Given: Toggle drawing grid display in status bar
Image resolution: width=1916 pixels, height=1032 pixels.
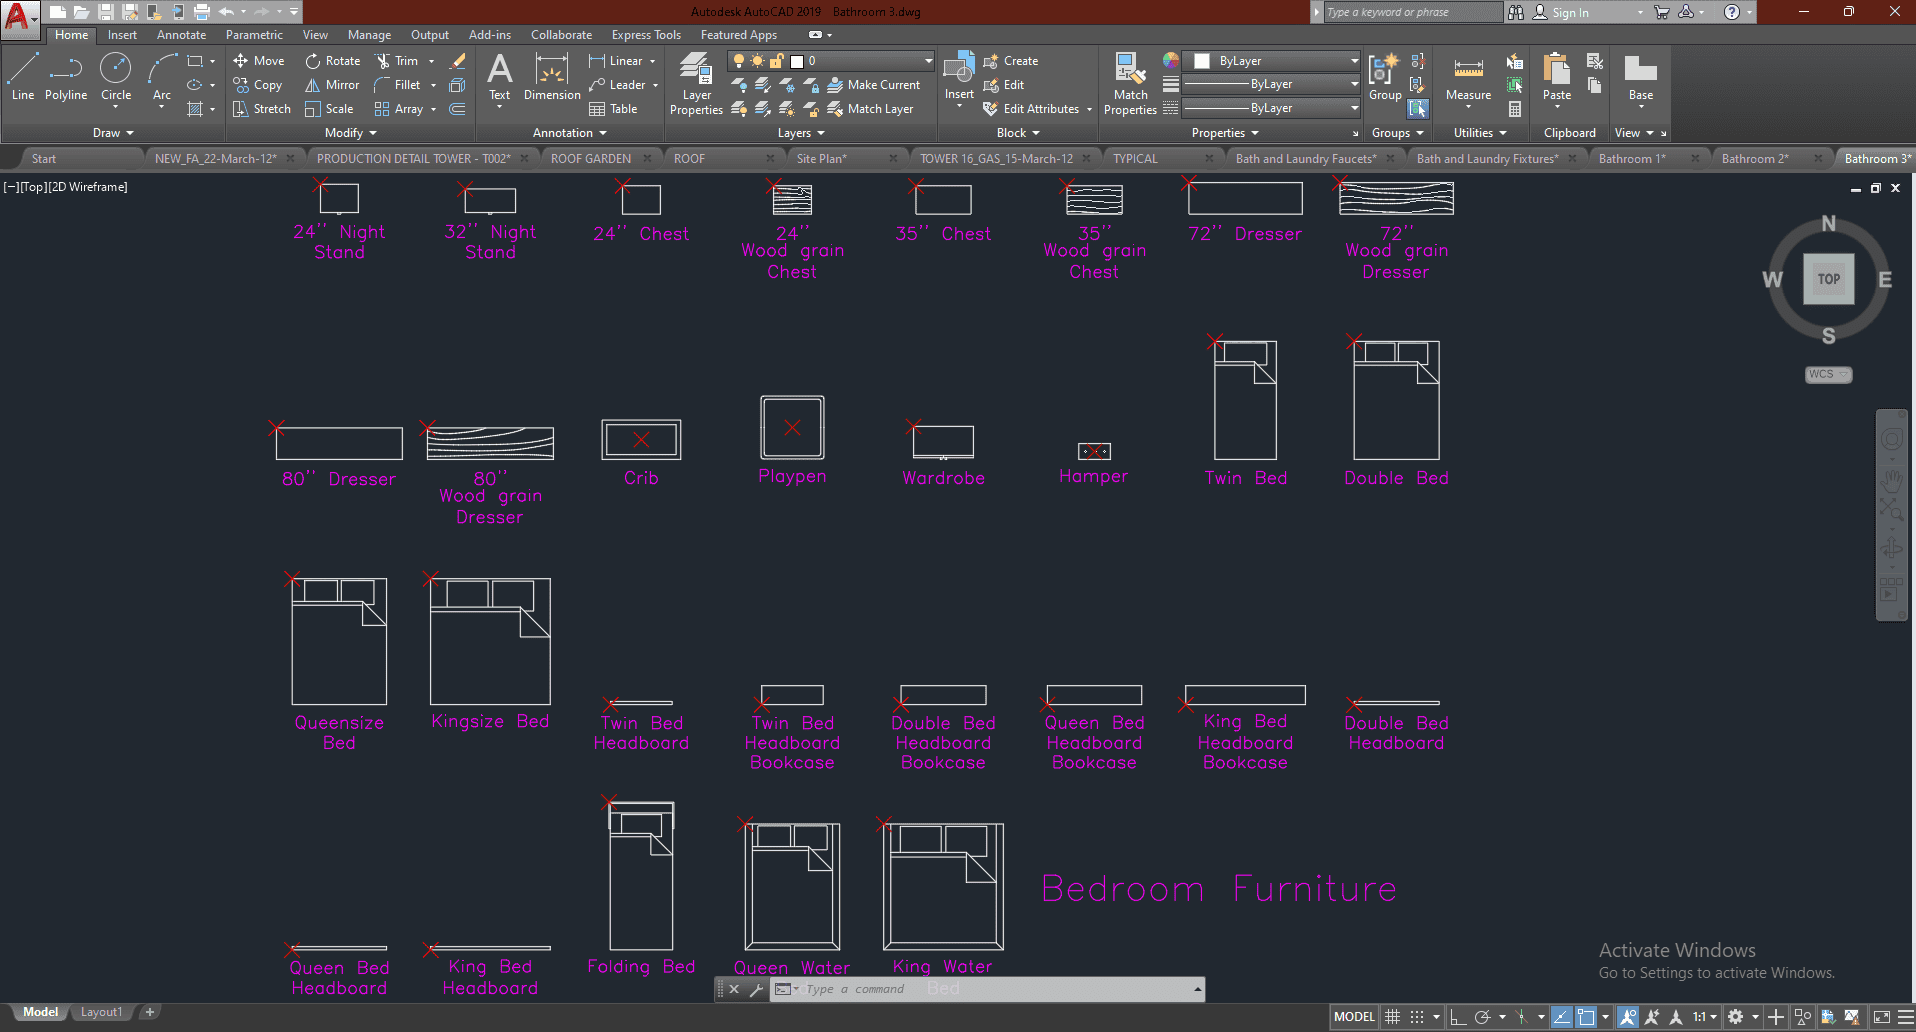Looking at the screenshot, I should point(1392,1017).
